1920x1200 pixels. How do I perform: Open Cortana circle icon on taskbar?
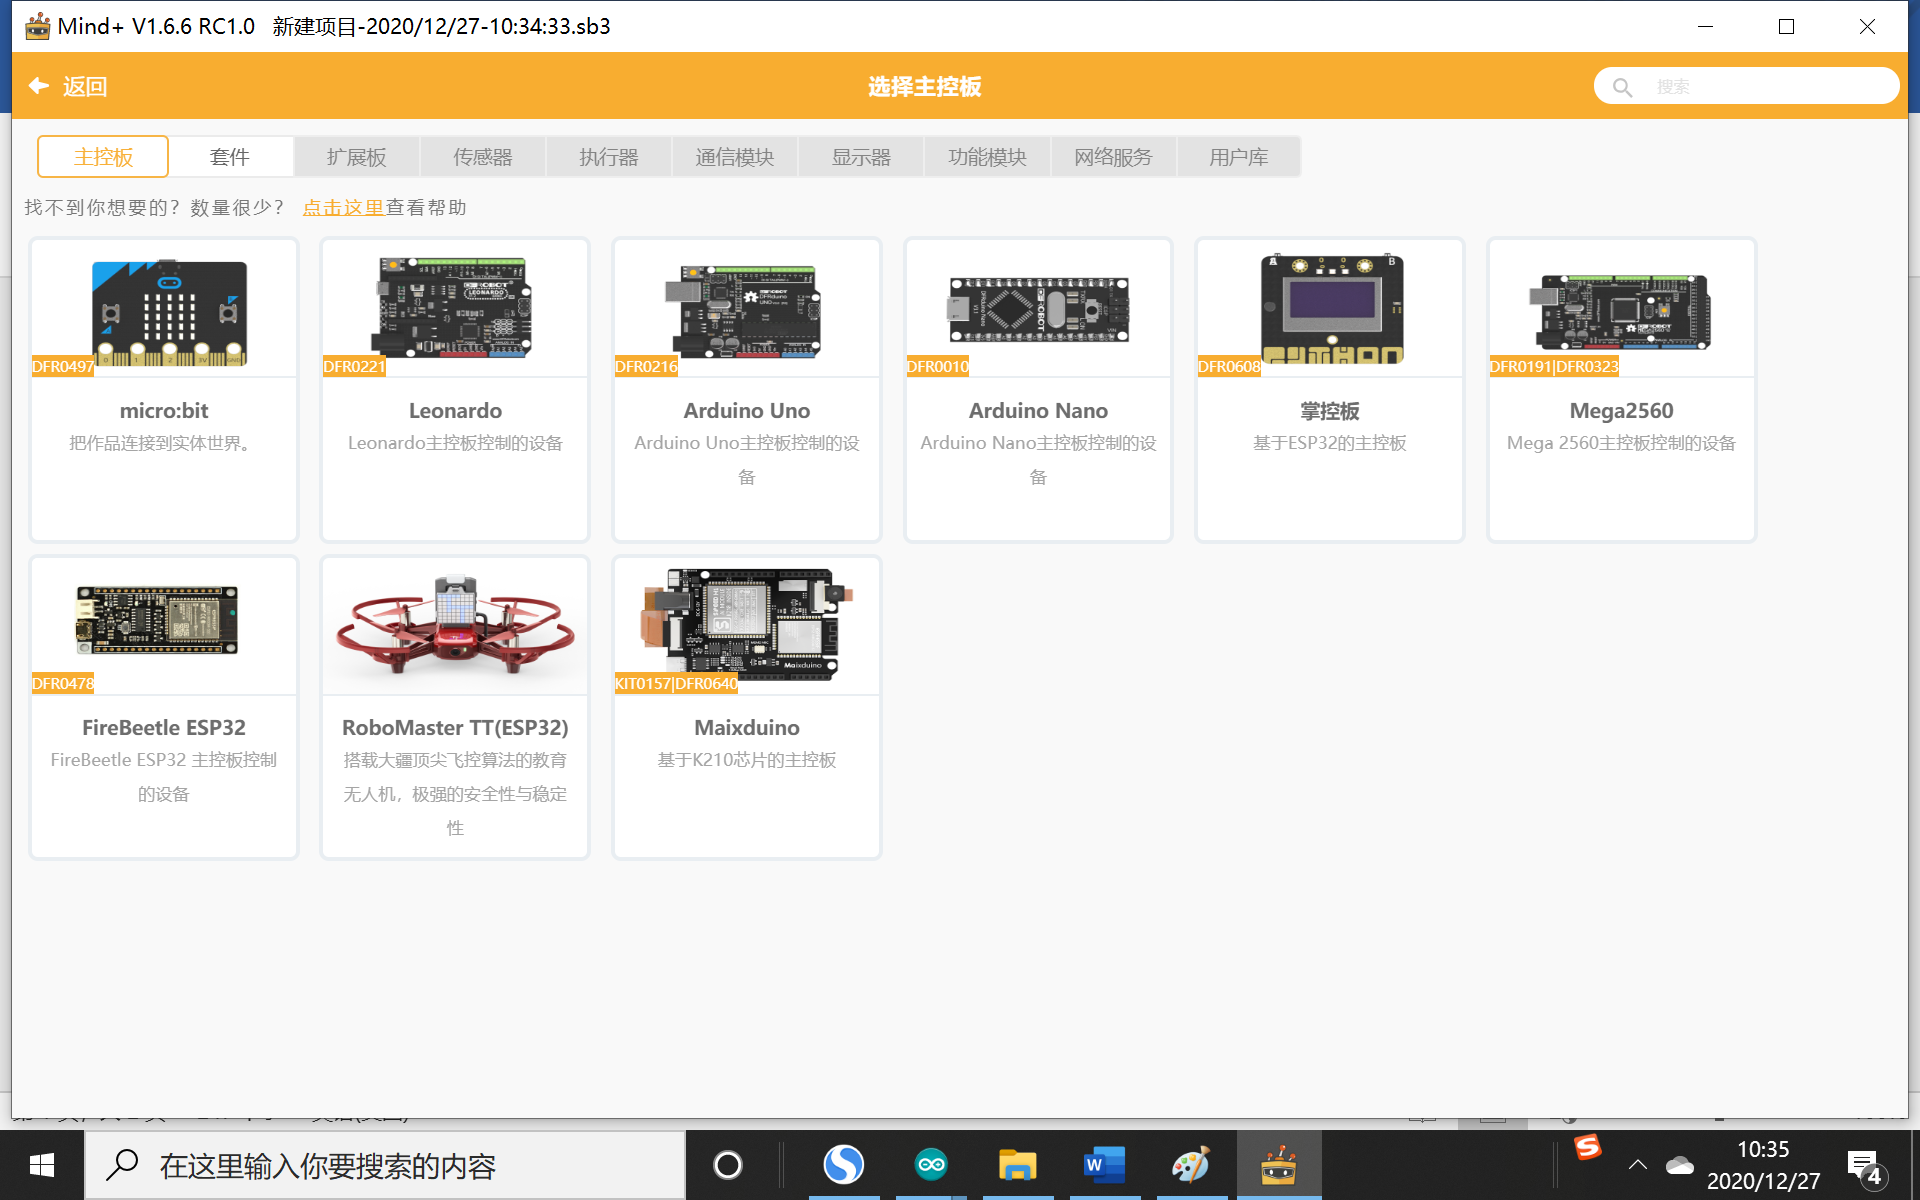(x=727, y=1165)
